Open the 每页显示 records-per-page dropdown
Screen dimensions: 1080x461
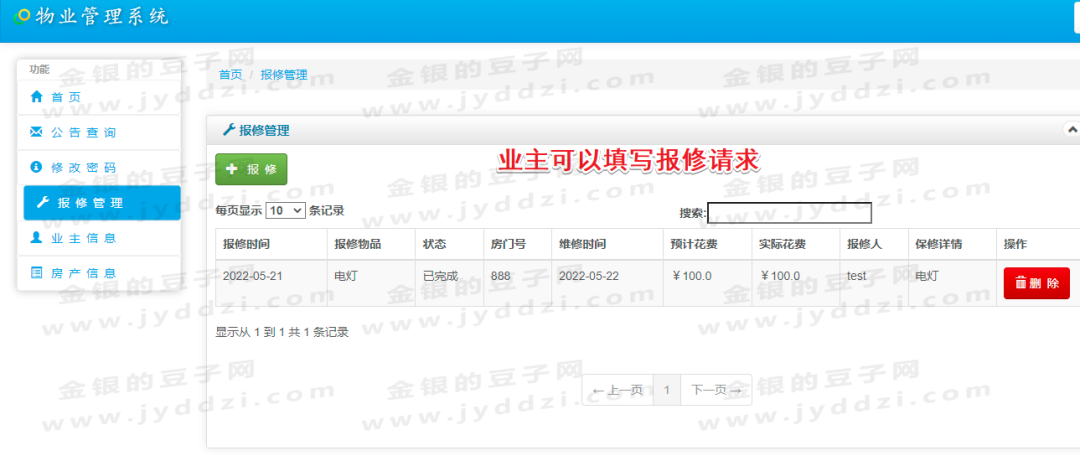[285, 211]
